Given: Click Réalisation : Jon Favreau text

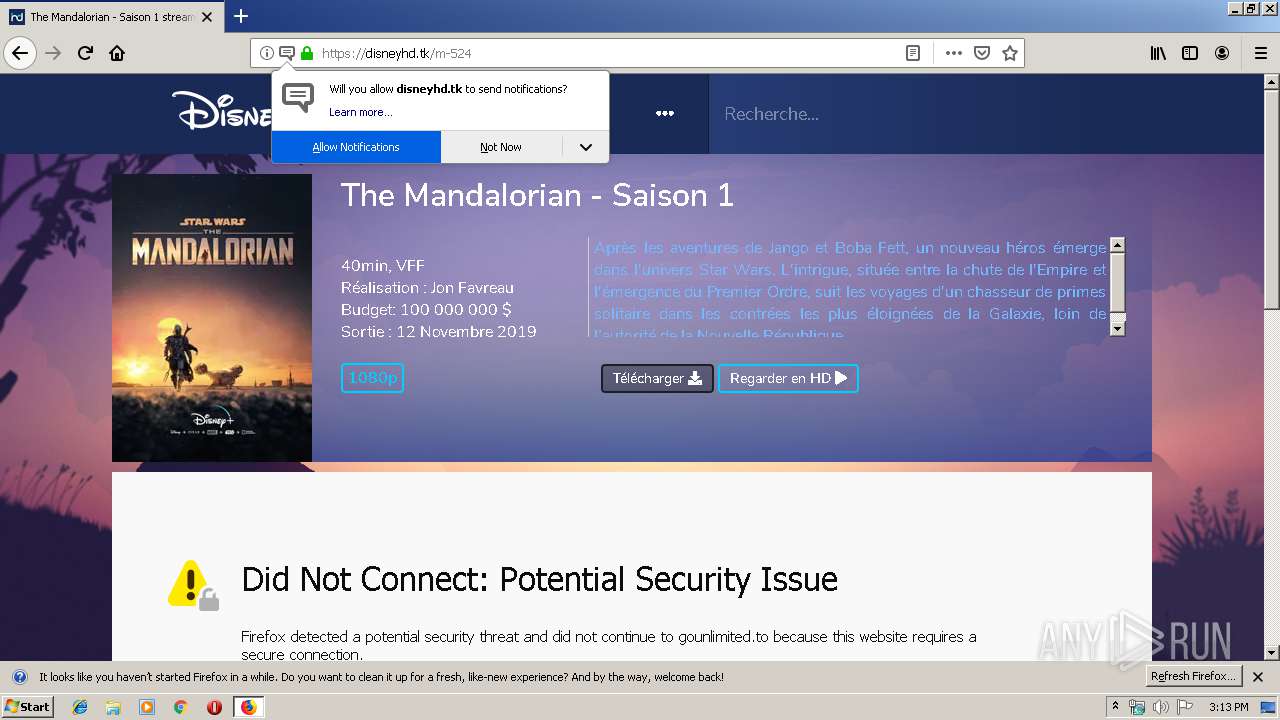Looking at the screenshot, I should (x=427, y=288).
